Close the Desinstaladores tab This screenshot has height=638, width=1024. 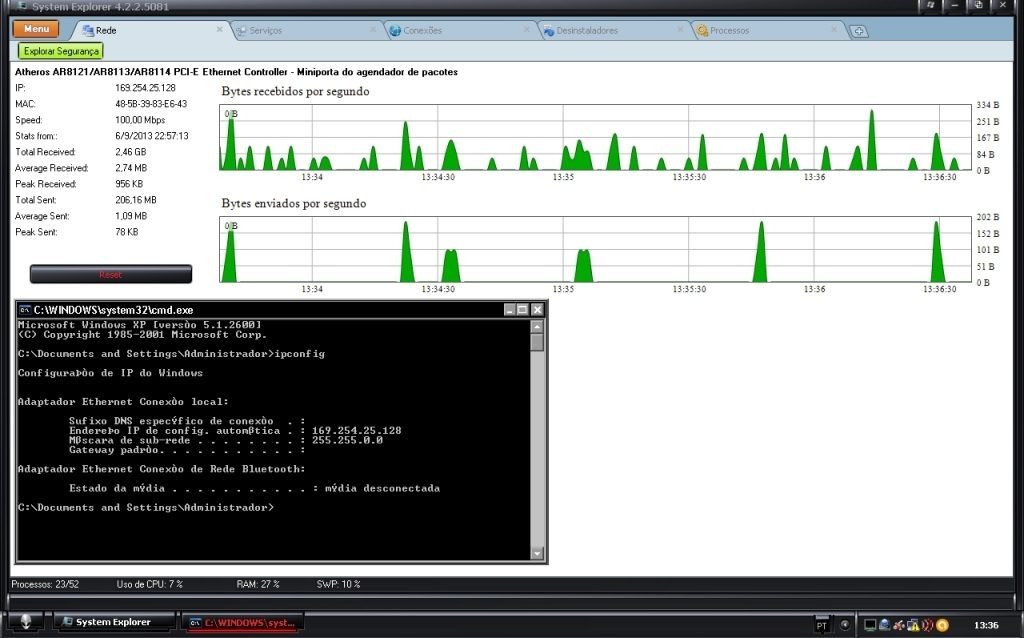coord(680,29)
